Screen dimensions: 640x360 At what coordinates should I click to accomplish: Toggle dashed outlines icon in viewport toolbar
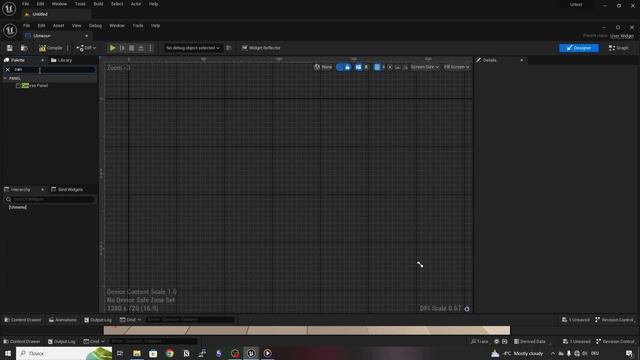[358, 67]
